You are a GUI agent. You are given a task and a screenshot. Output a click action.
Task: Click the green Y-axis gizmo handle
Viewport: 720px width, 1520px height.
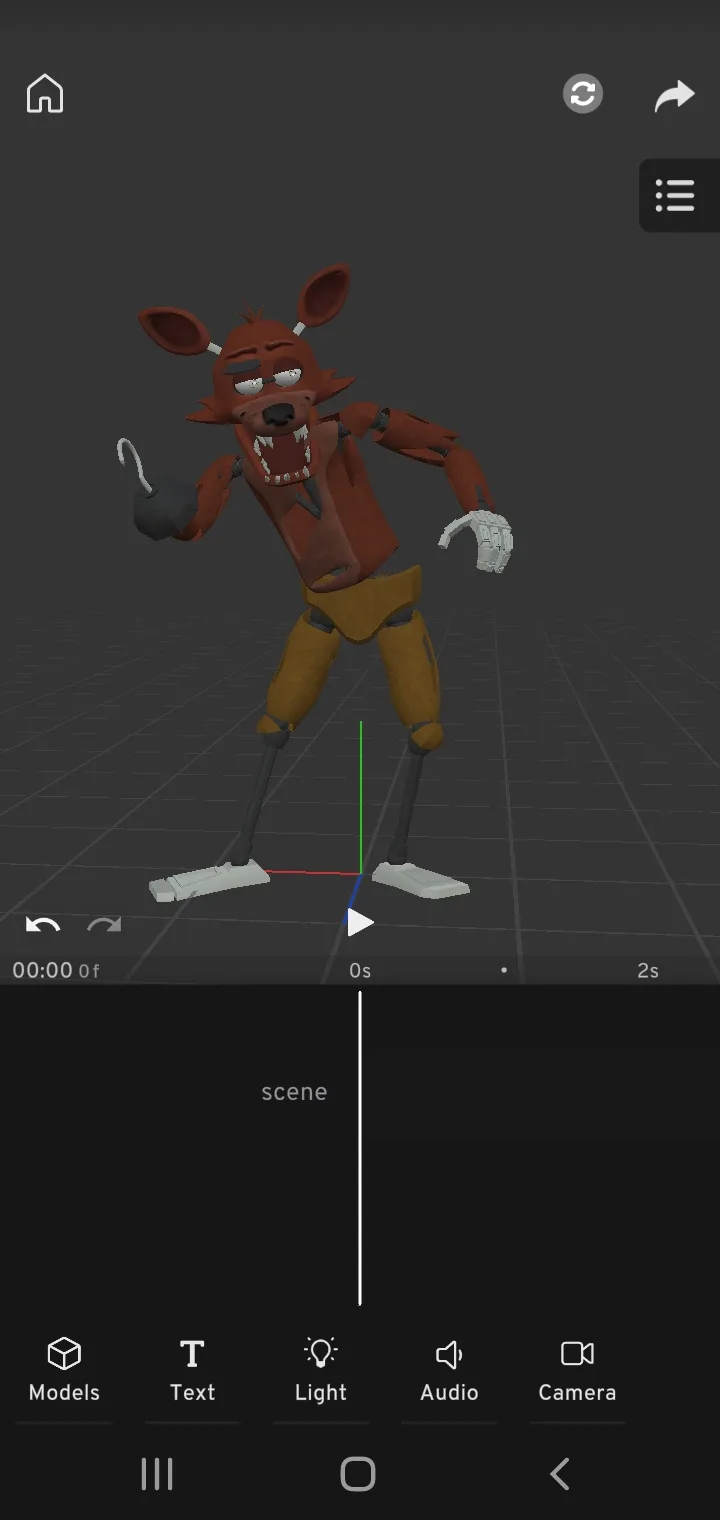pyautogui.click(x=361, y=795)
